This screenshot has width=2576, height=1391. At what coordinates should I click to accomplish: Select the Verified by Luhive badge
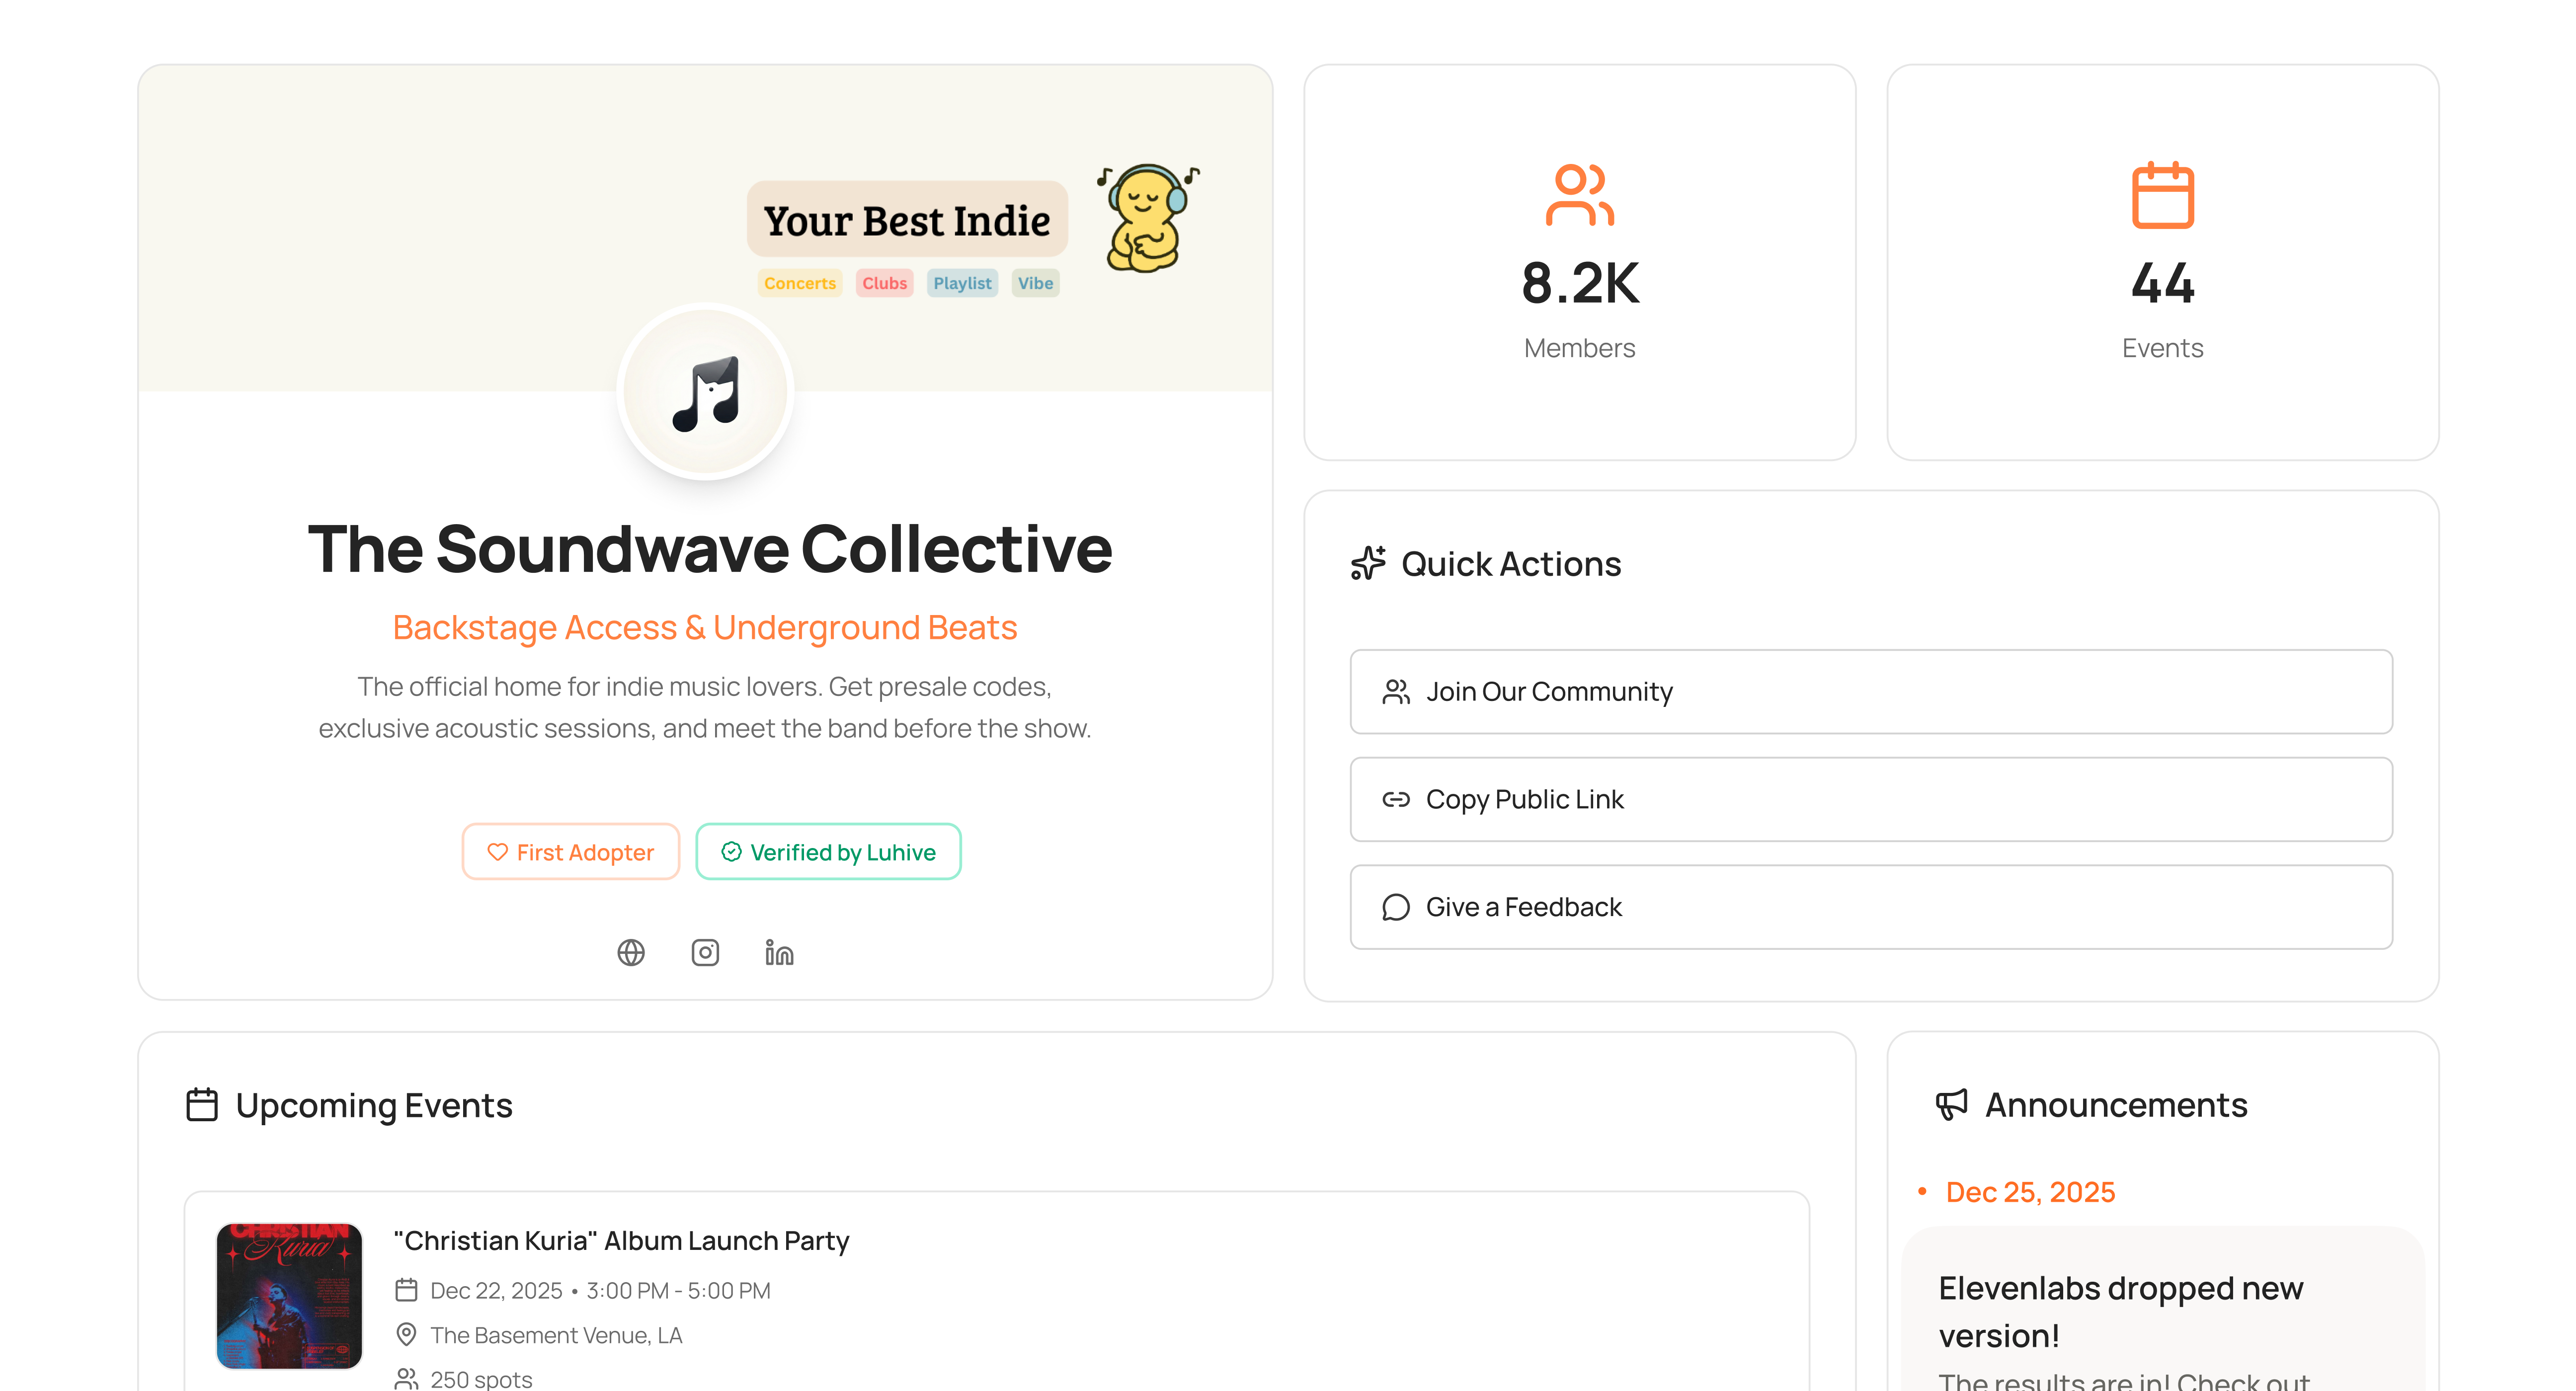828,852
